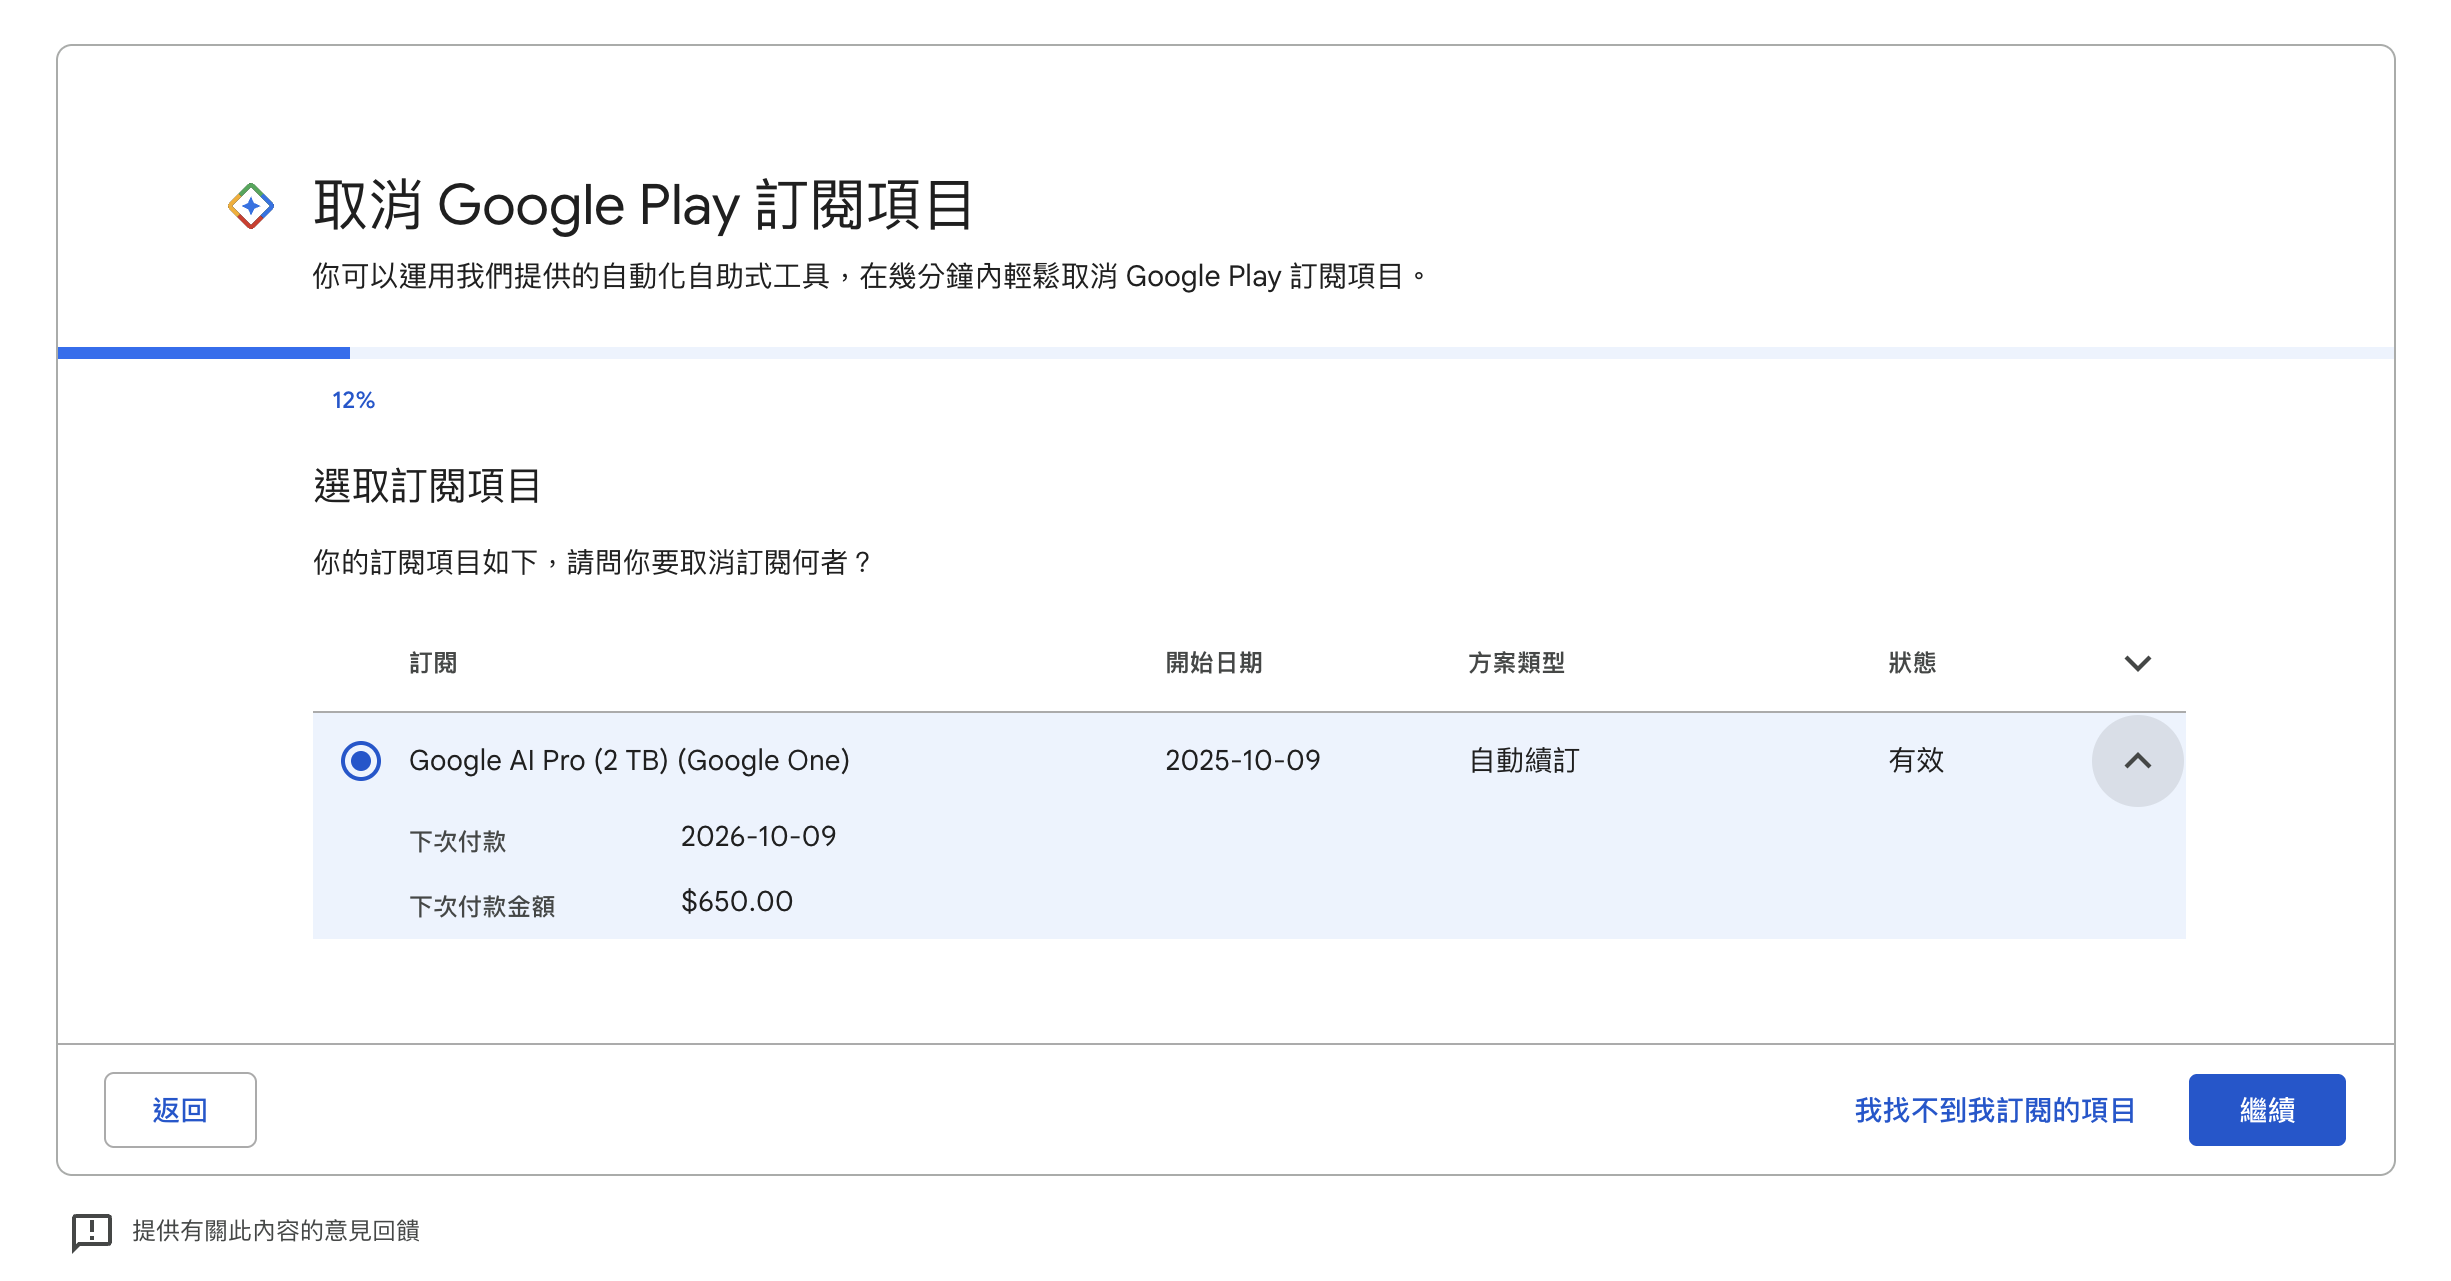Click the 返回 back button

point(180,1110)
